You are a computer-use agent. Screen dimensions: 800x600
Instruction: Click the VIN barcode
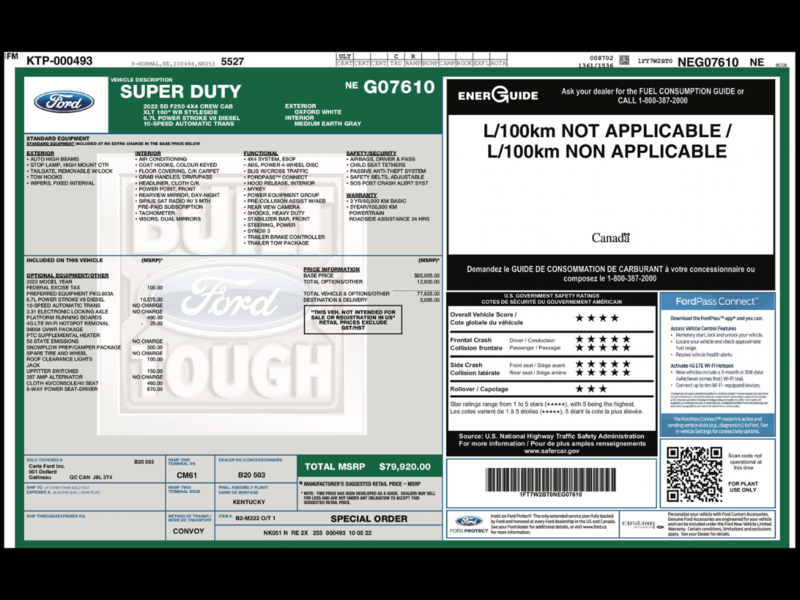551,480
